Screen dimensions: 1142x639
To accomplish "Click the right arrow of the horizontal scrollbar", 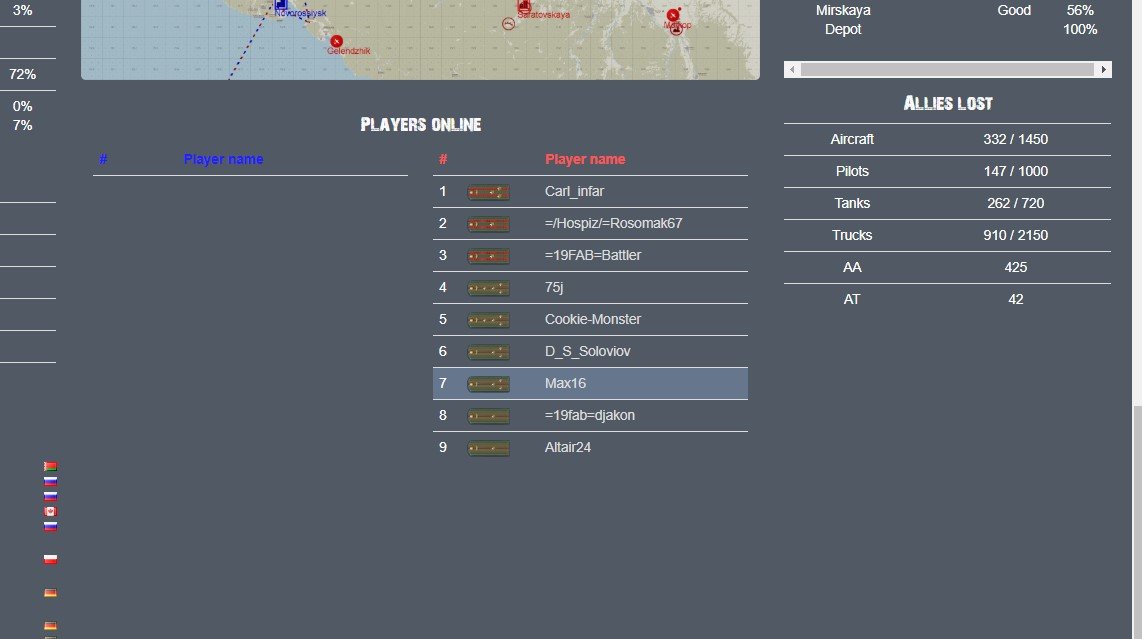I will (x=1103, y=69).
